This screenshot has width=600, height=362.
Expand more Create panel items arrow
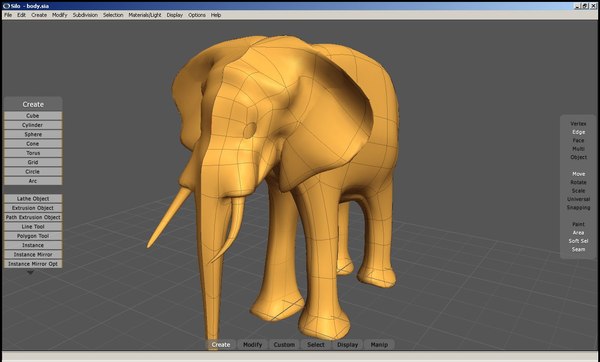coord(31,272)
